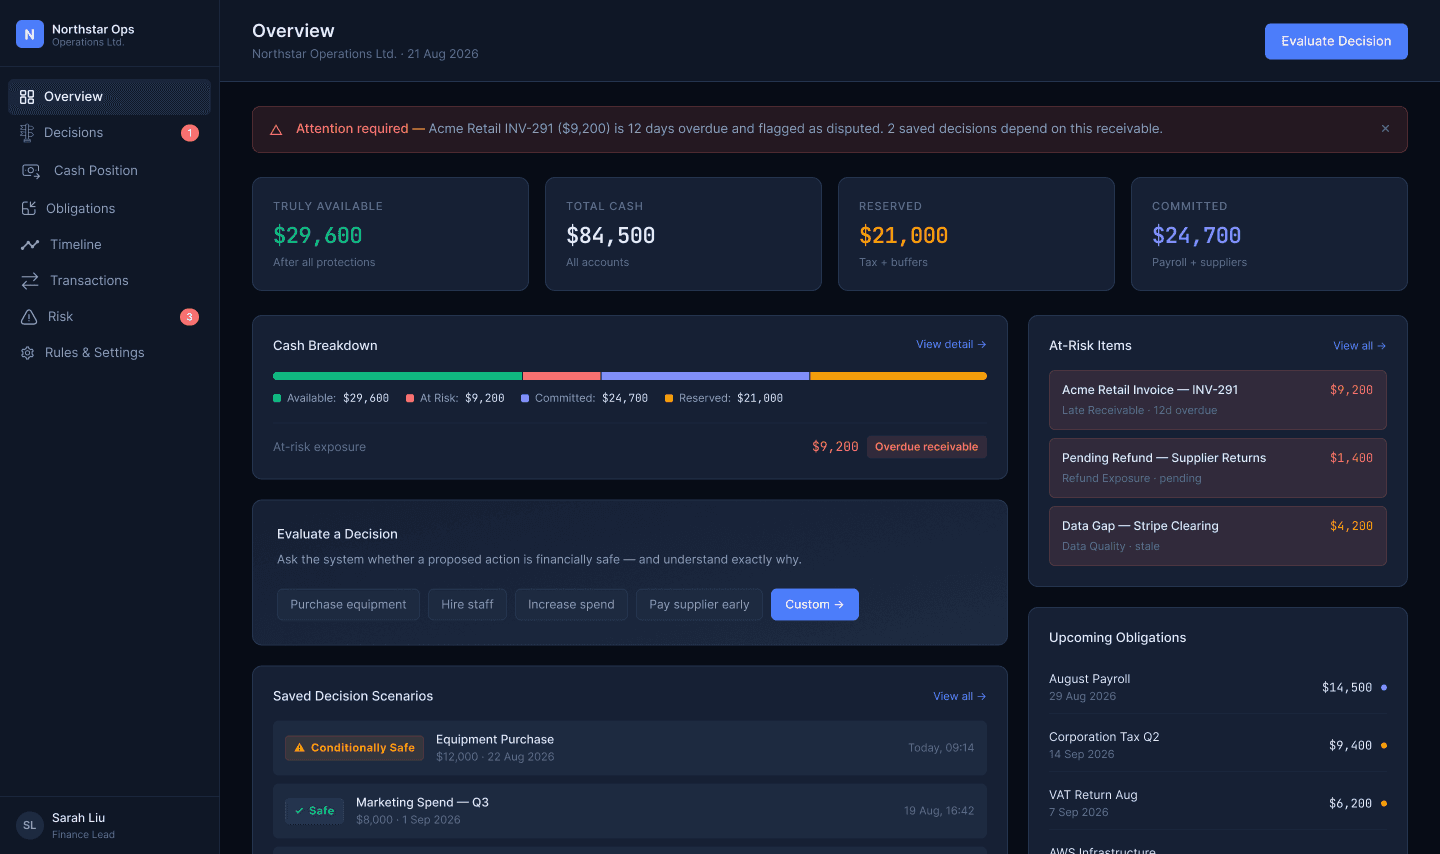Open the Marketing Spend Q3 saved scenario
The image size is (1440, 854).
tap(630, 811)
